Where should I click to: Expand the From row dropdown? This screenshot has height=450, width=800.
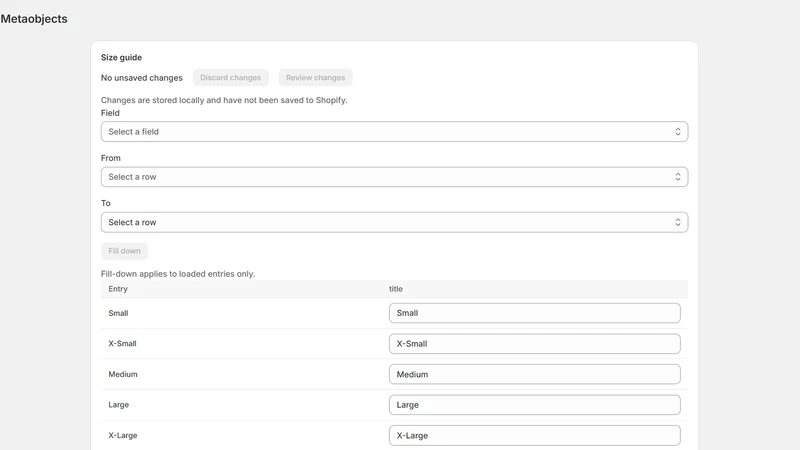394,177
